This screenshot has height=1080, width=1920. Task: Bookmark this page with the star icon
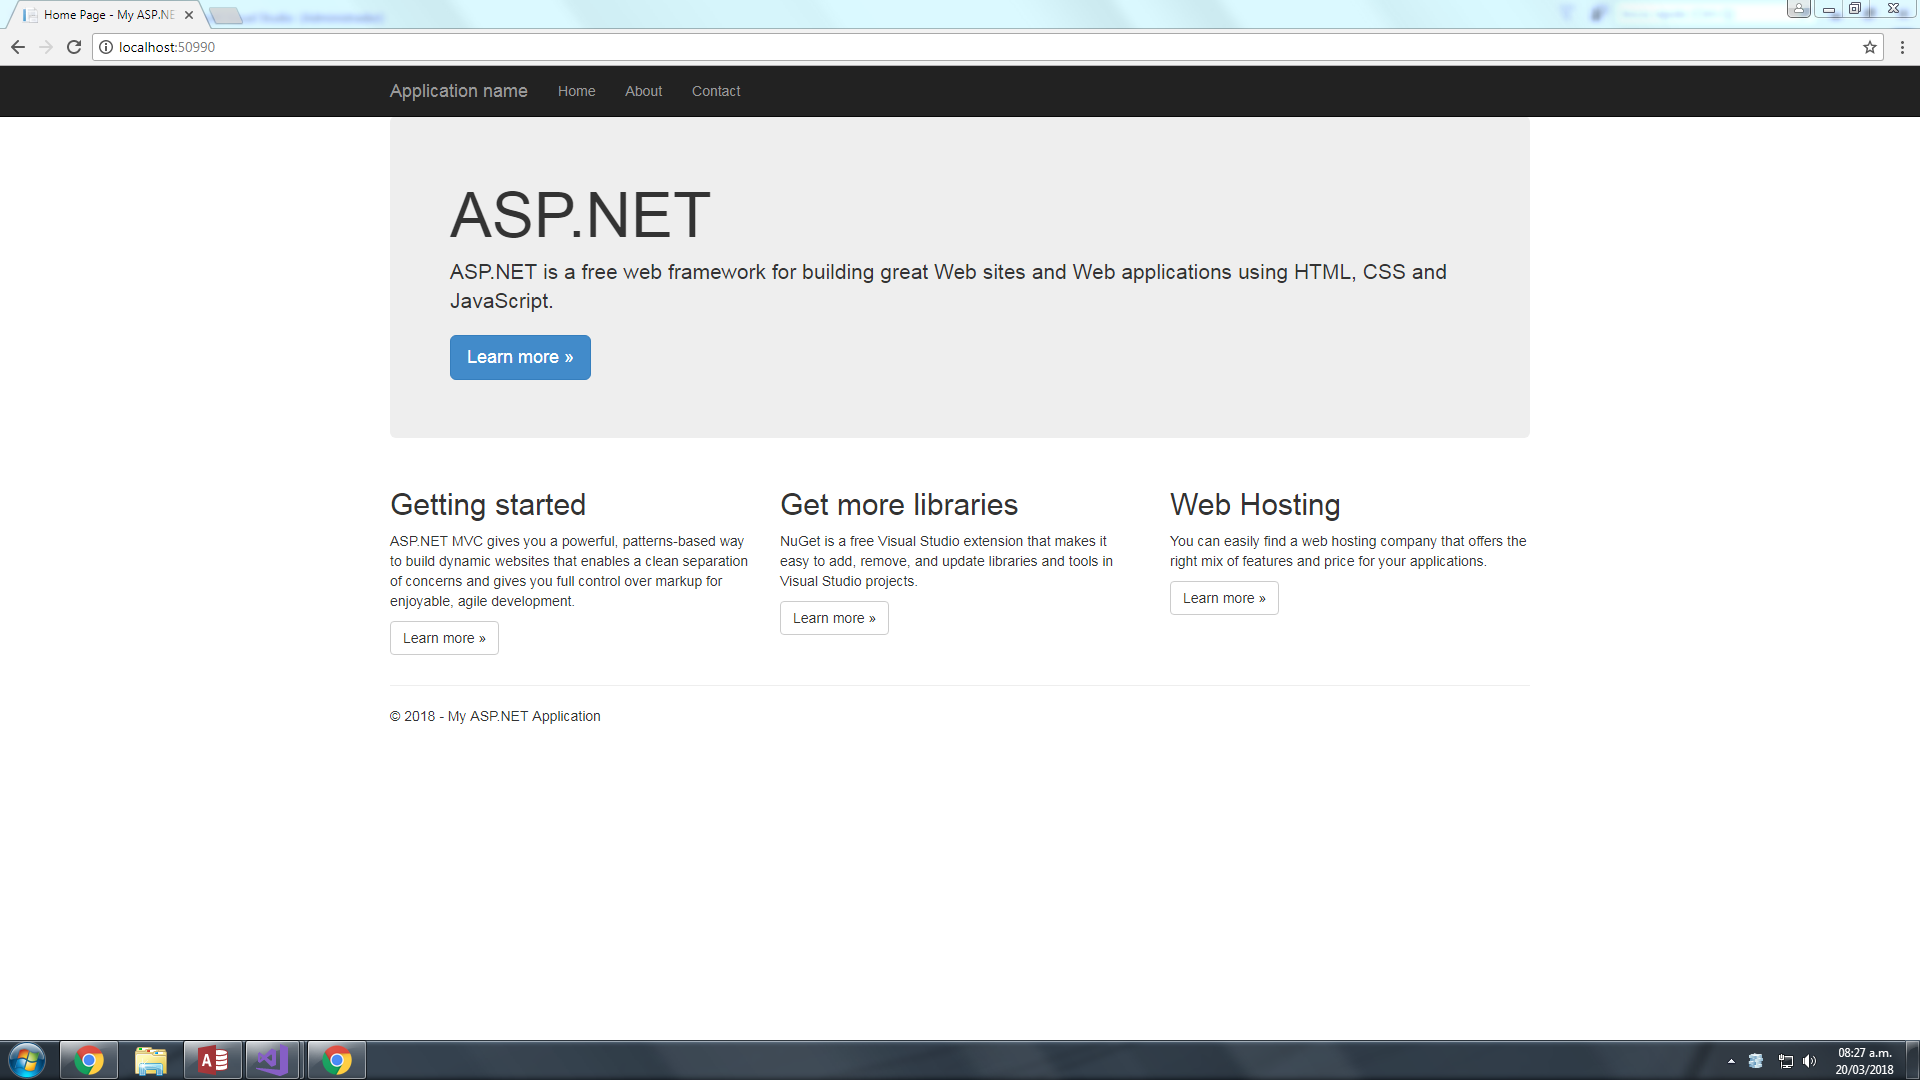pyautogui.click(x=1870, y=47)
